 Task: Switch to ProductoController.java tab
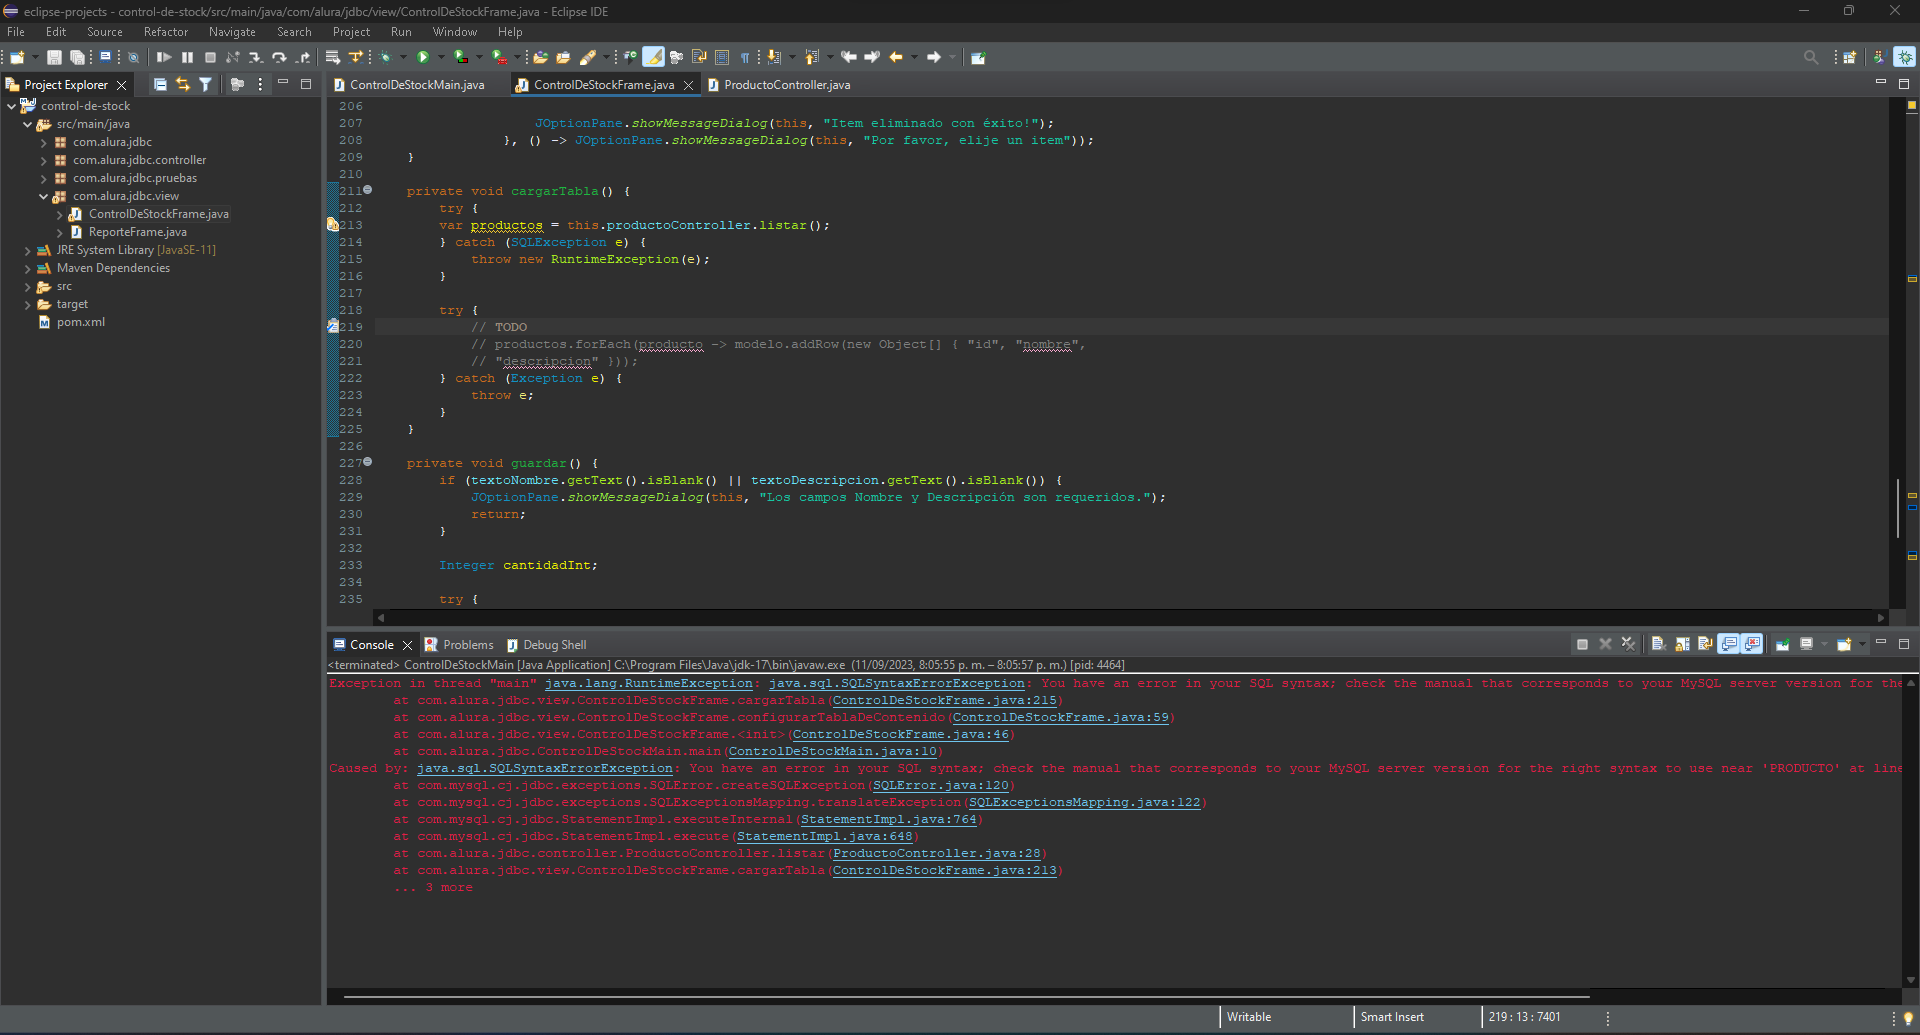click(x=787, y=85)
